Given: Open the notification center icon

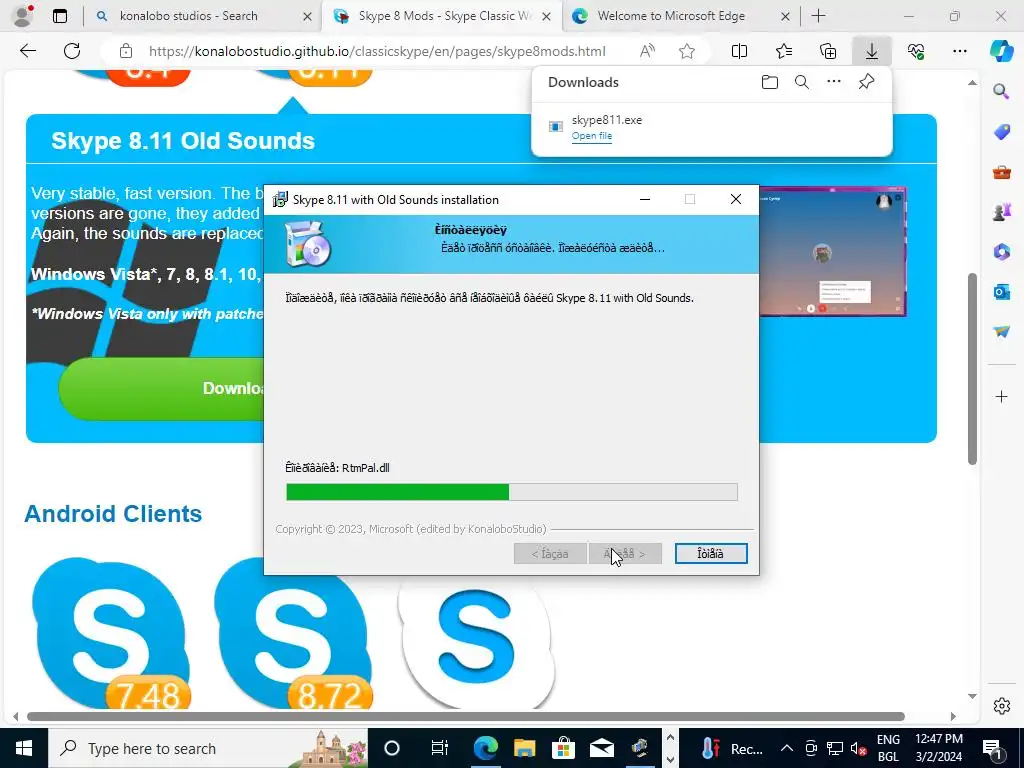Looking at the screenshot, I should (x=992, y=748).
